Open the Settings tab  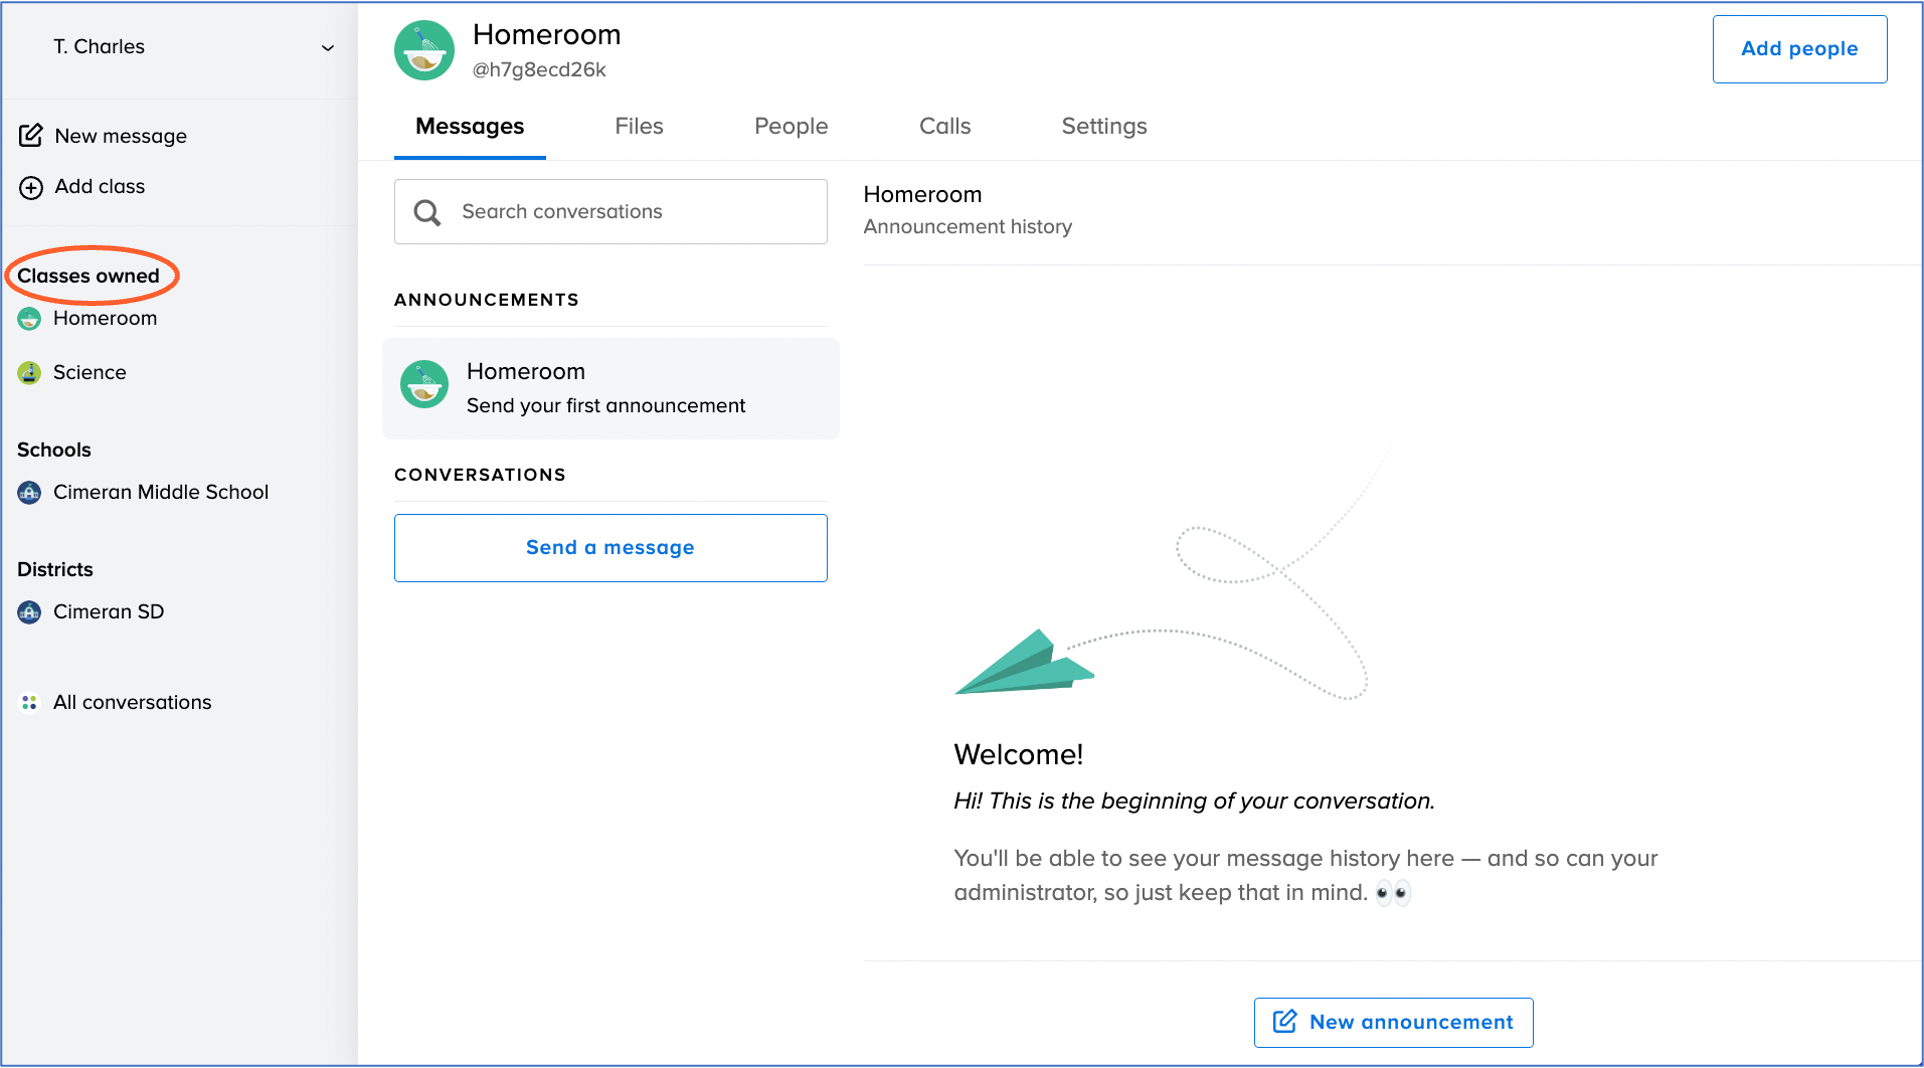click(1103, 127)
